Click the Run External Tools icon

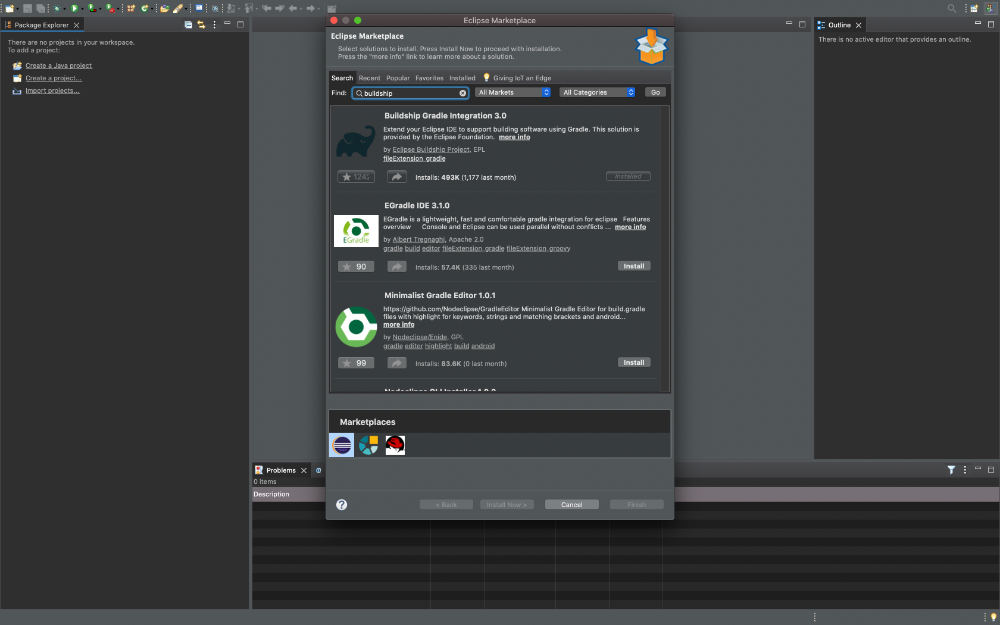pyautogui.click(x=110, y=8)
